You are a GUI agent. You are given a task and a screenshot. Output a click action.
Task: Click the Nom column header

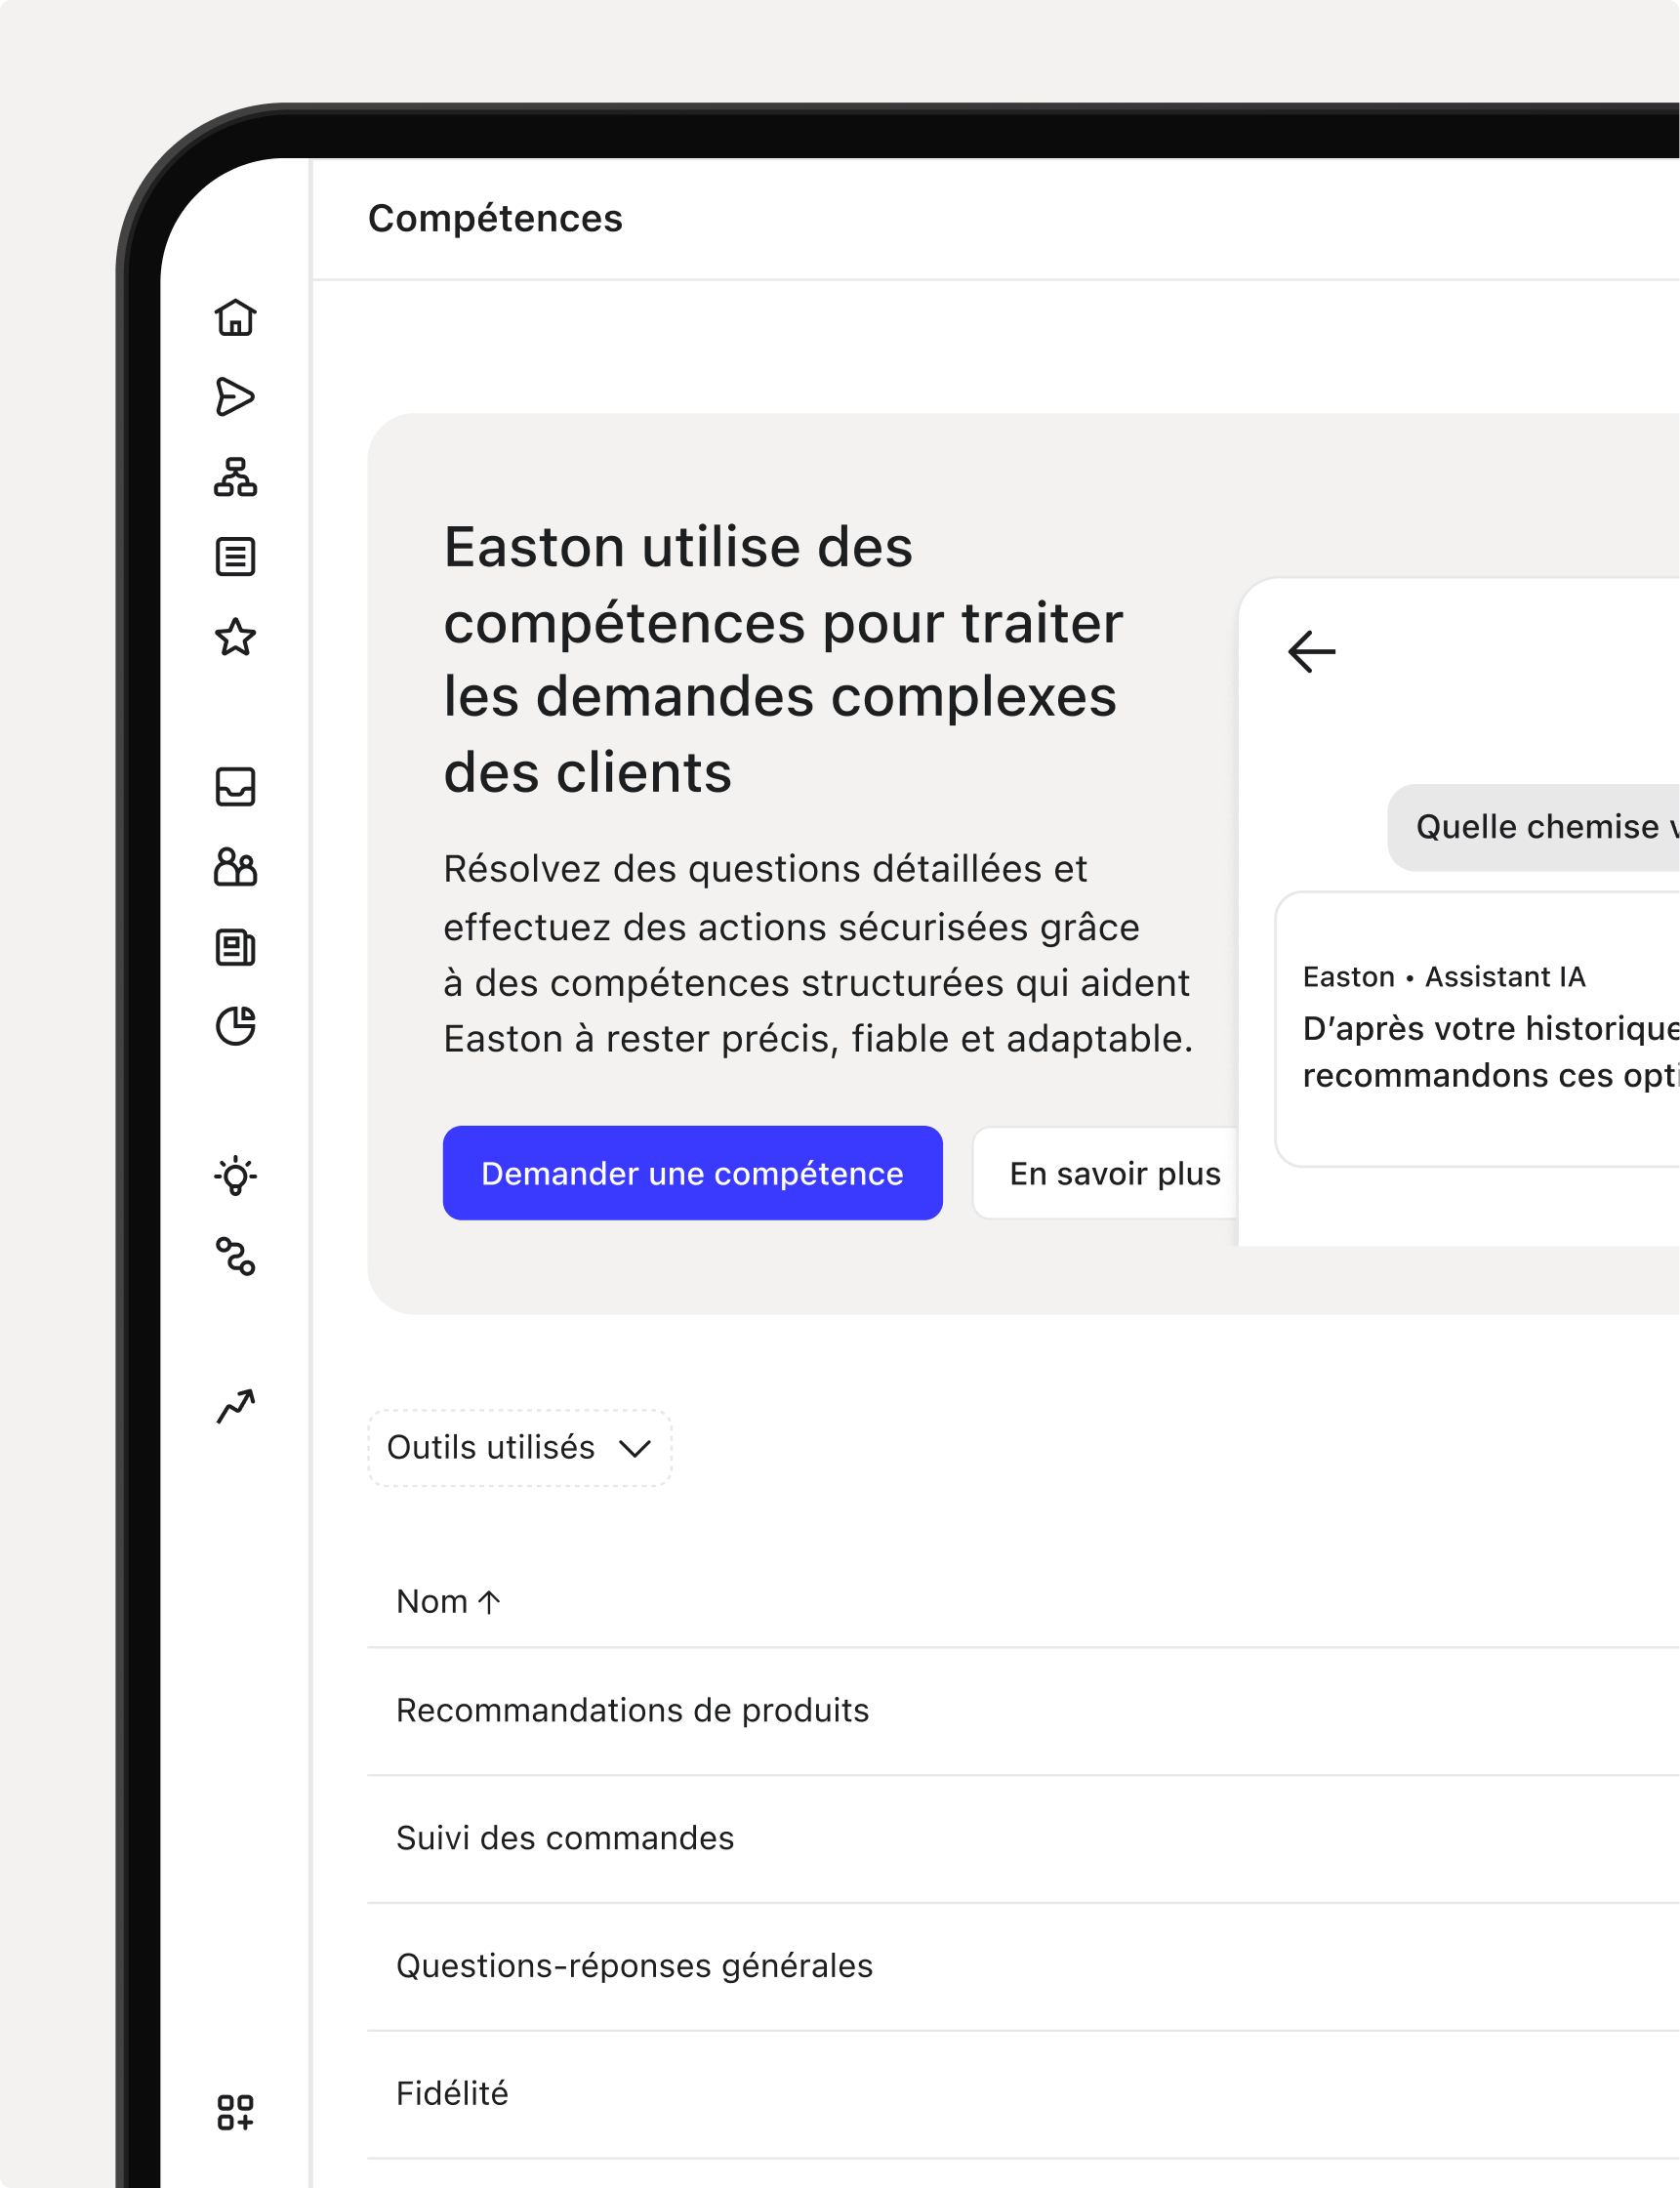coord(448,1602)
